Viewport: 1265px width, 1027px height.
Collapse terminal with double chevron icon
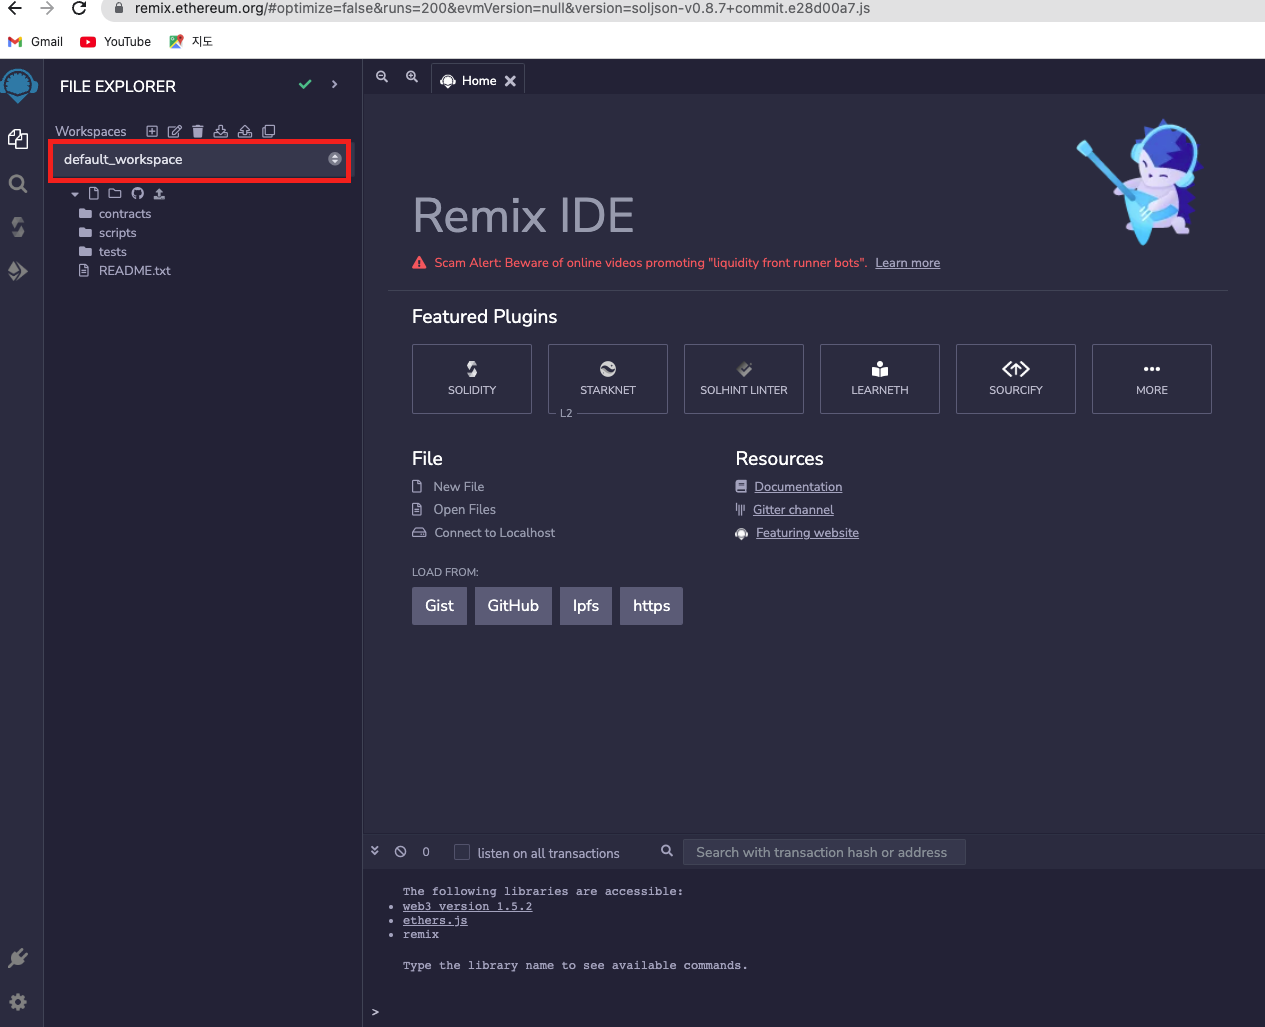(375, 851)
